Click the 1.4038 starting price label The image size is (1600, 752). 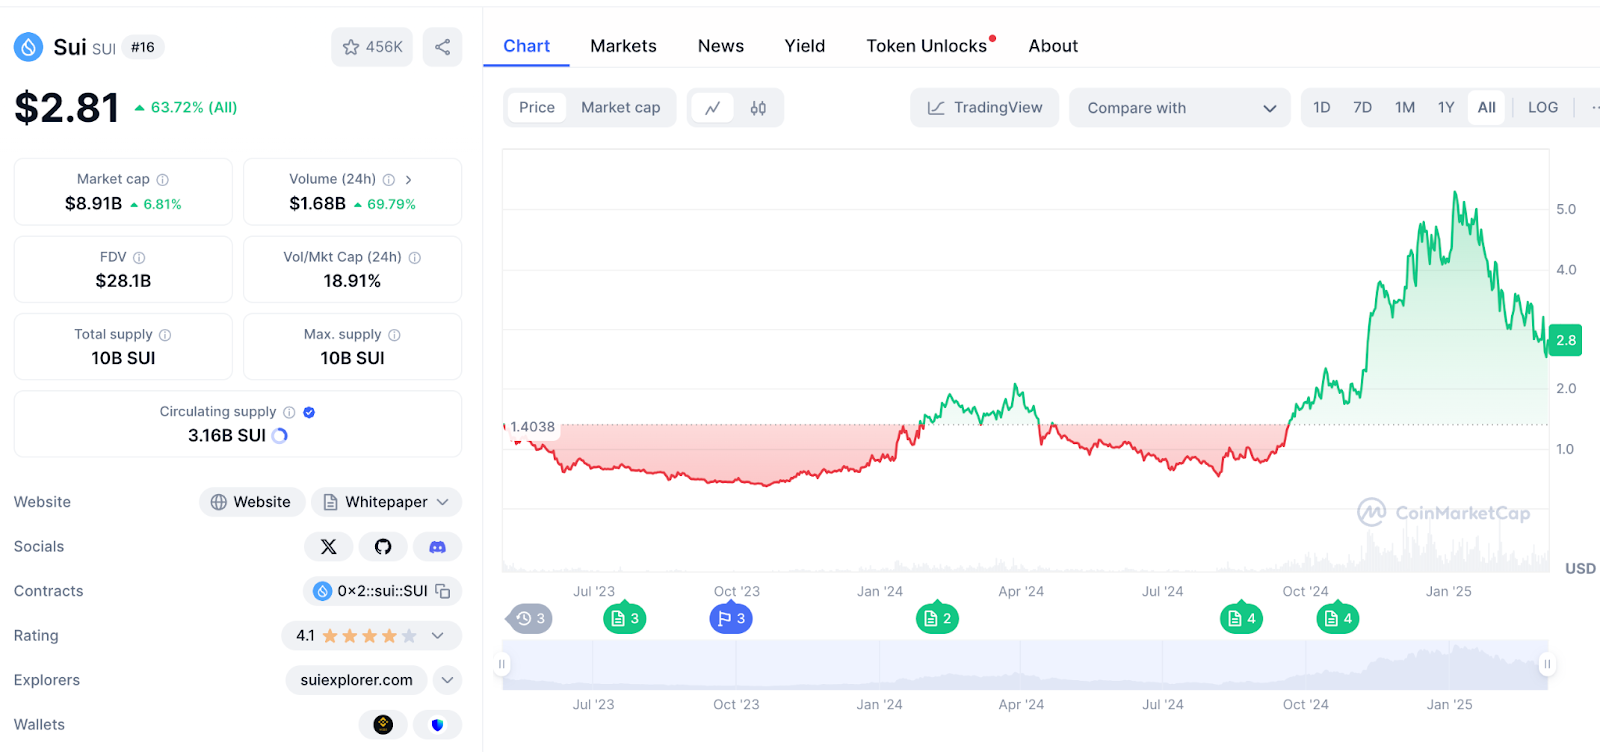(x=532, y=427)
